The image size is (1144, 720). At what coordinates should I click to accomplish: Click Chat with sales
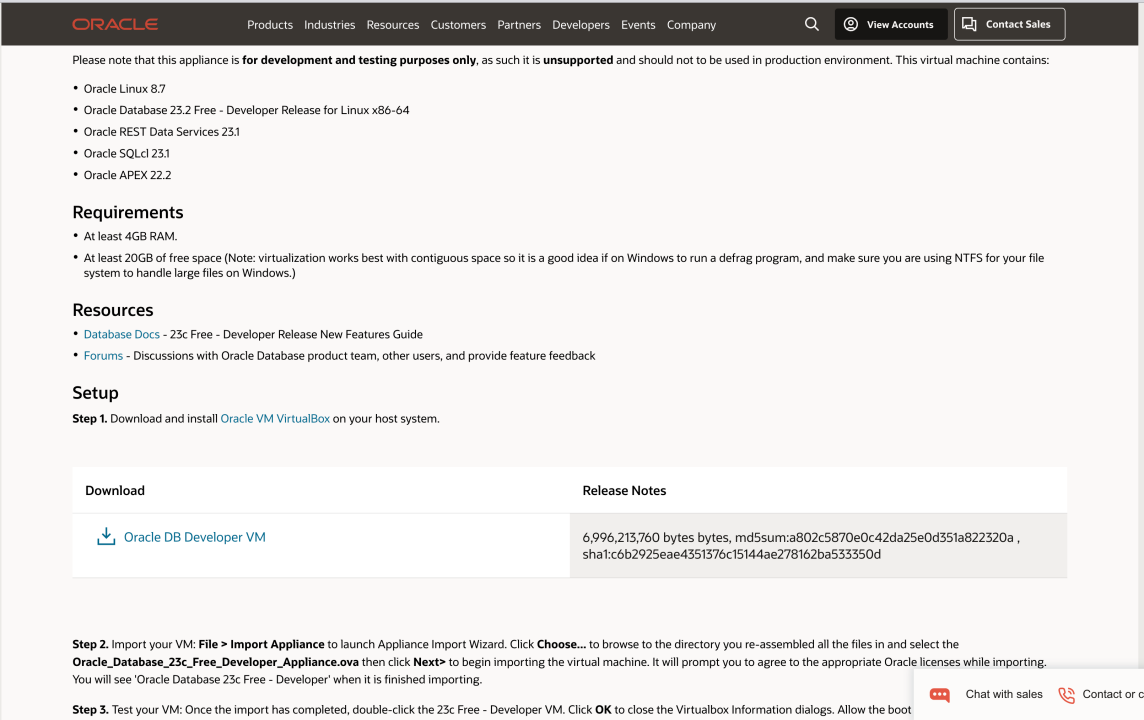tap(1004, 694)
